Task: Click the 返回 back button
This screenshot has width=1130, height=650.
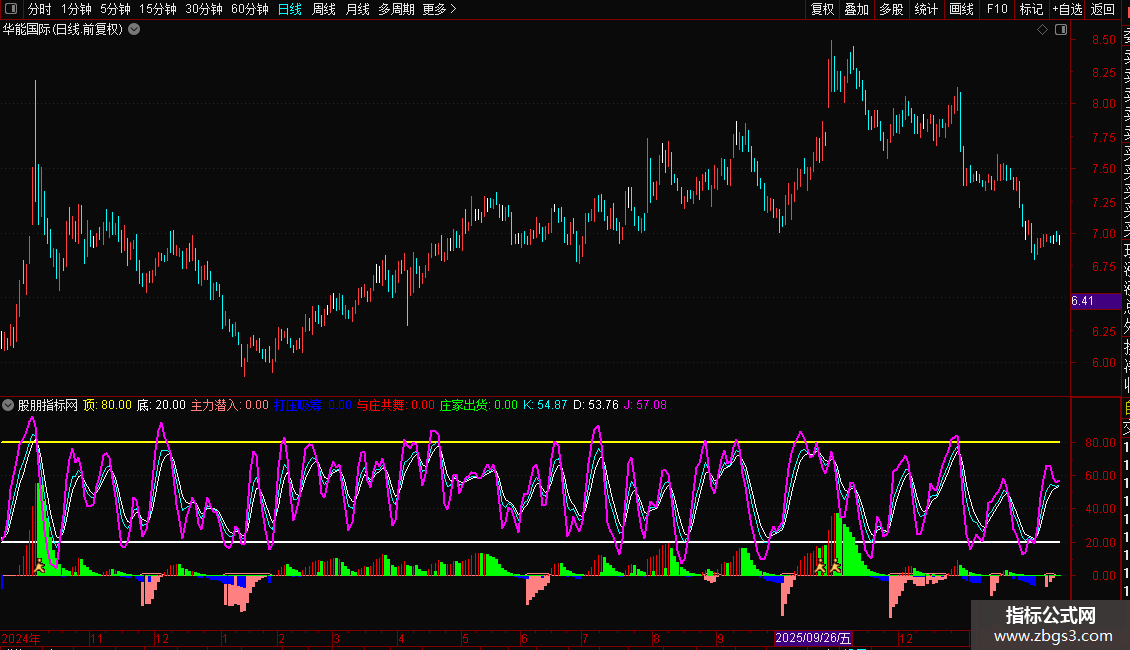Action: [1103, 9]
